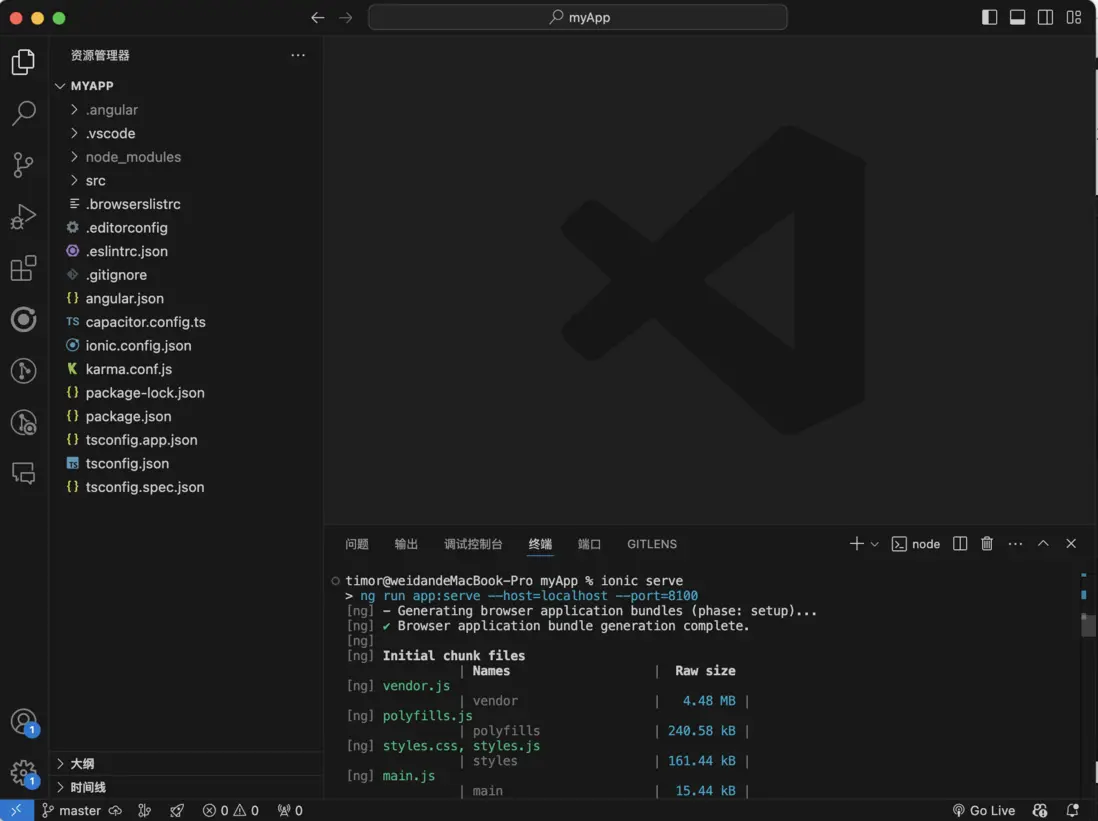Viewport: 1098px width, 821px height.
Task: Toggle the bottom panel visibility
Action: 1017,17
